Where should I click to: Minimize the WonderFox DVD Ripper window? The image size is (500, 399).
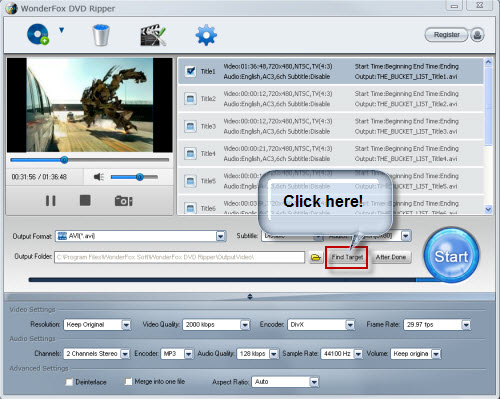coord(454,6)
